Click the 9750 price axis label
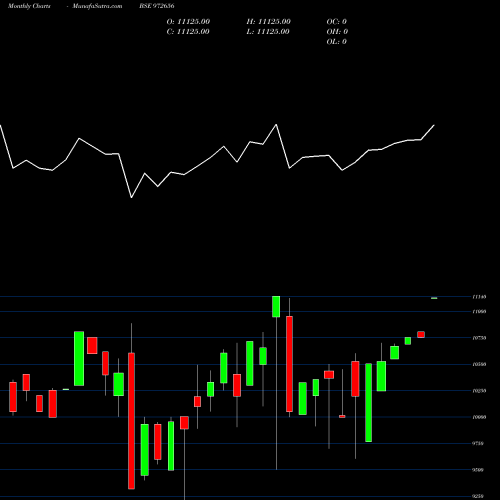 click(x=478, y=443)
